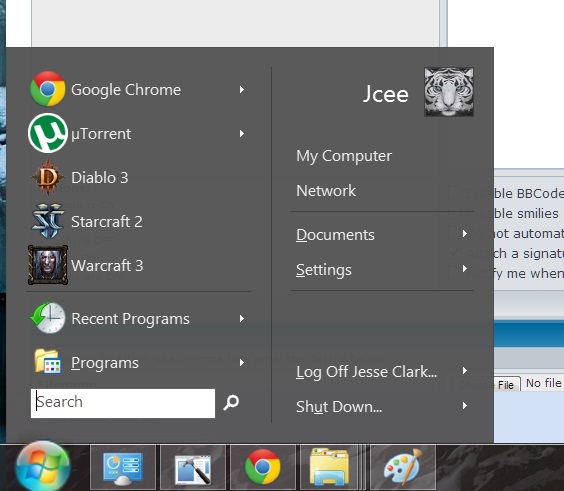The height and width of the screenshot is (491, 564).
Task: Start Starcraft 2 via its icon
Action: pos(47,221)
